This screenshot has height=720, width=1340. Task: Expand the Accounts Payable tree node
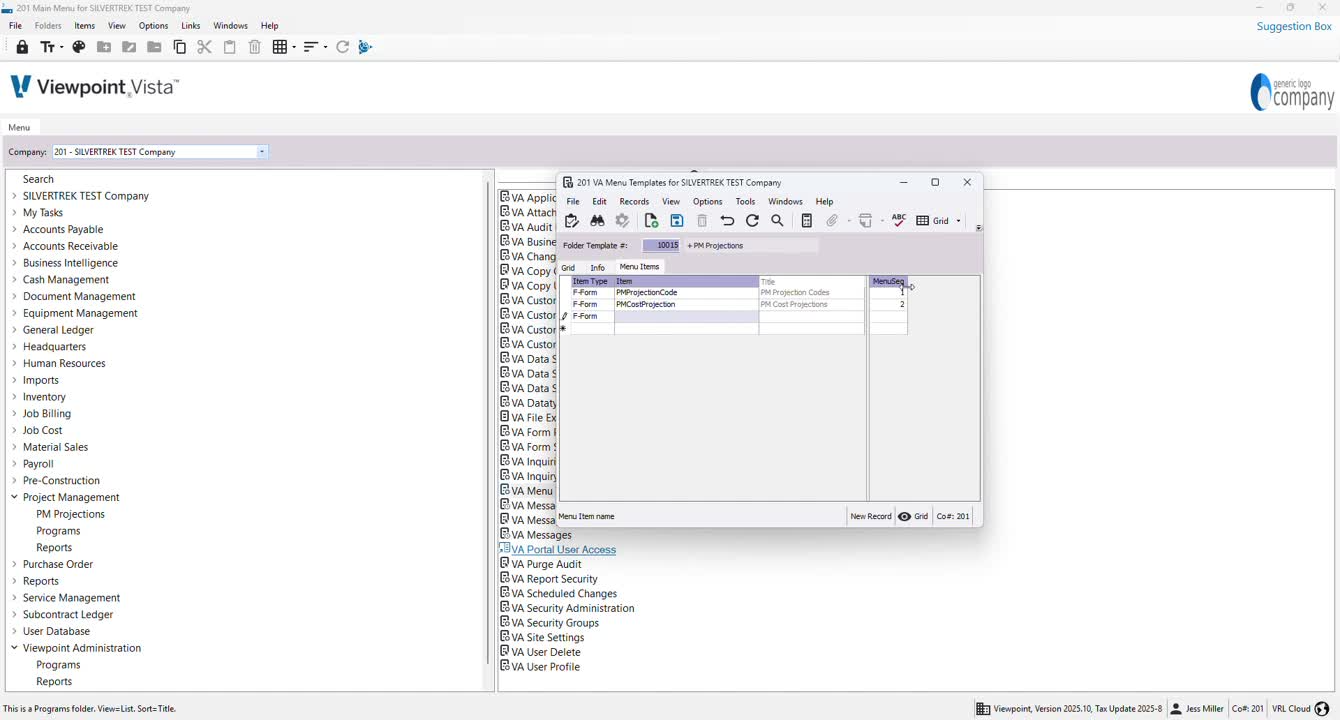point(14,229)
